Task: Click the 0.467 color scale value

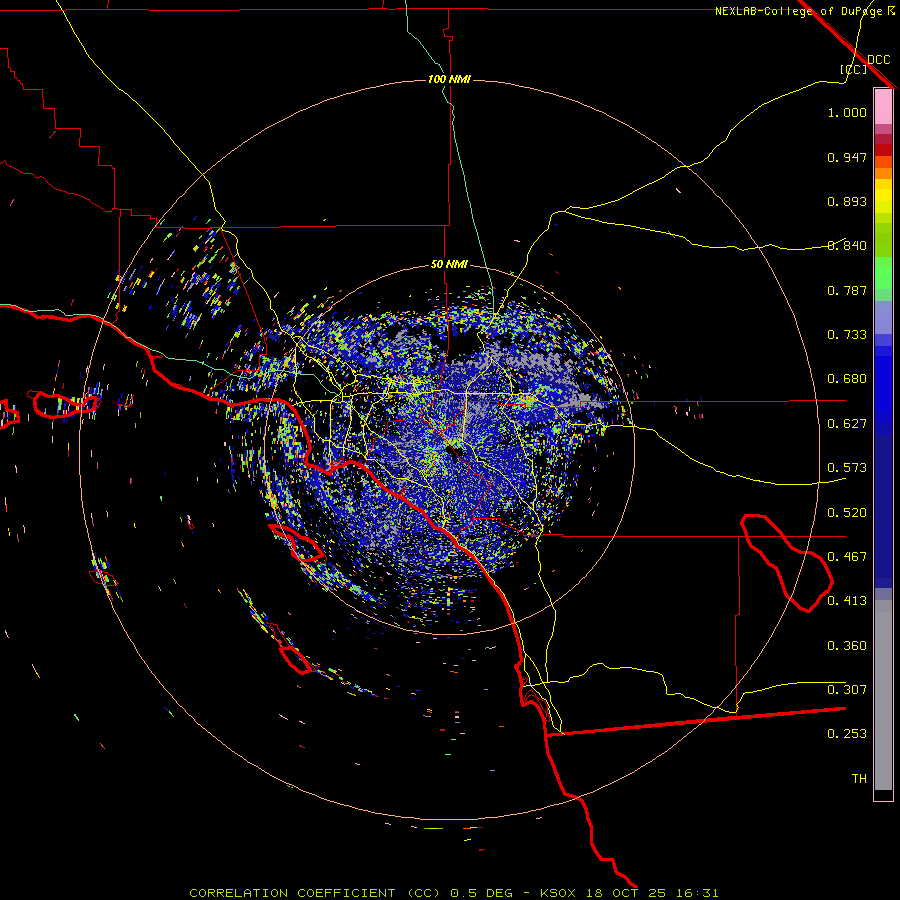Action: coord(847,557)
